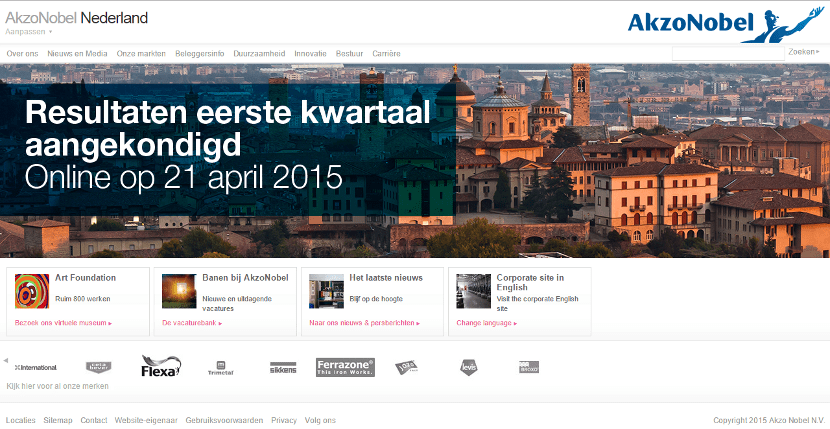Click the Resultaten eerste kwartaal banner headline
The width and height of the screenshot is (830, 429).
click(x=228, y=129)
